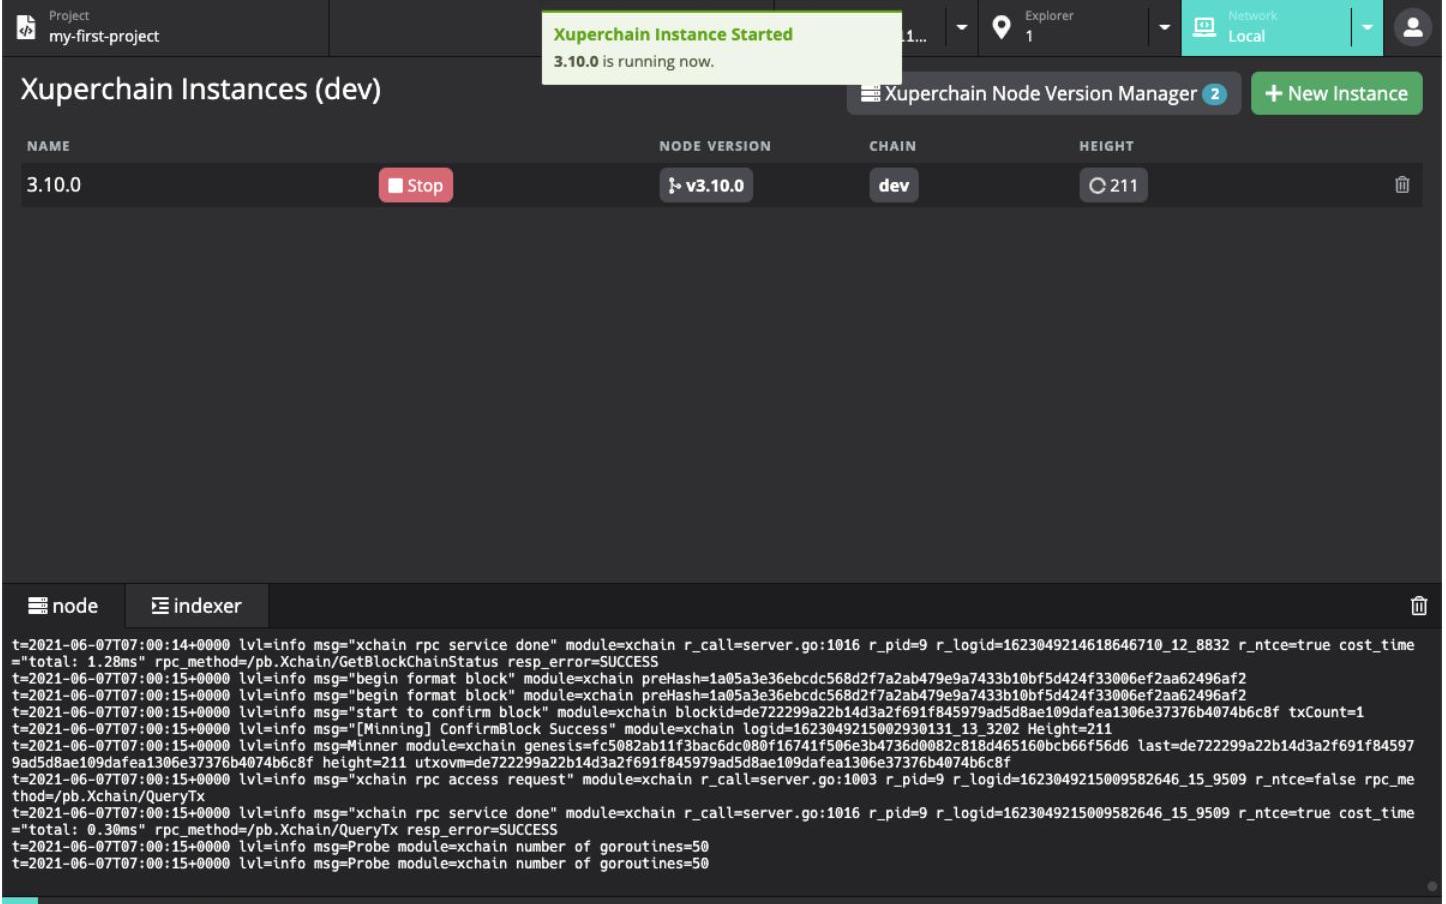Delete the 3.10.0 instance via trash icon

(1401, 185)
